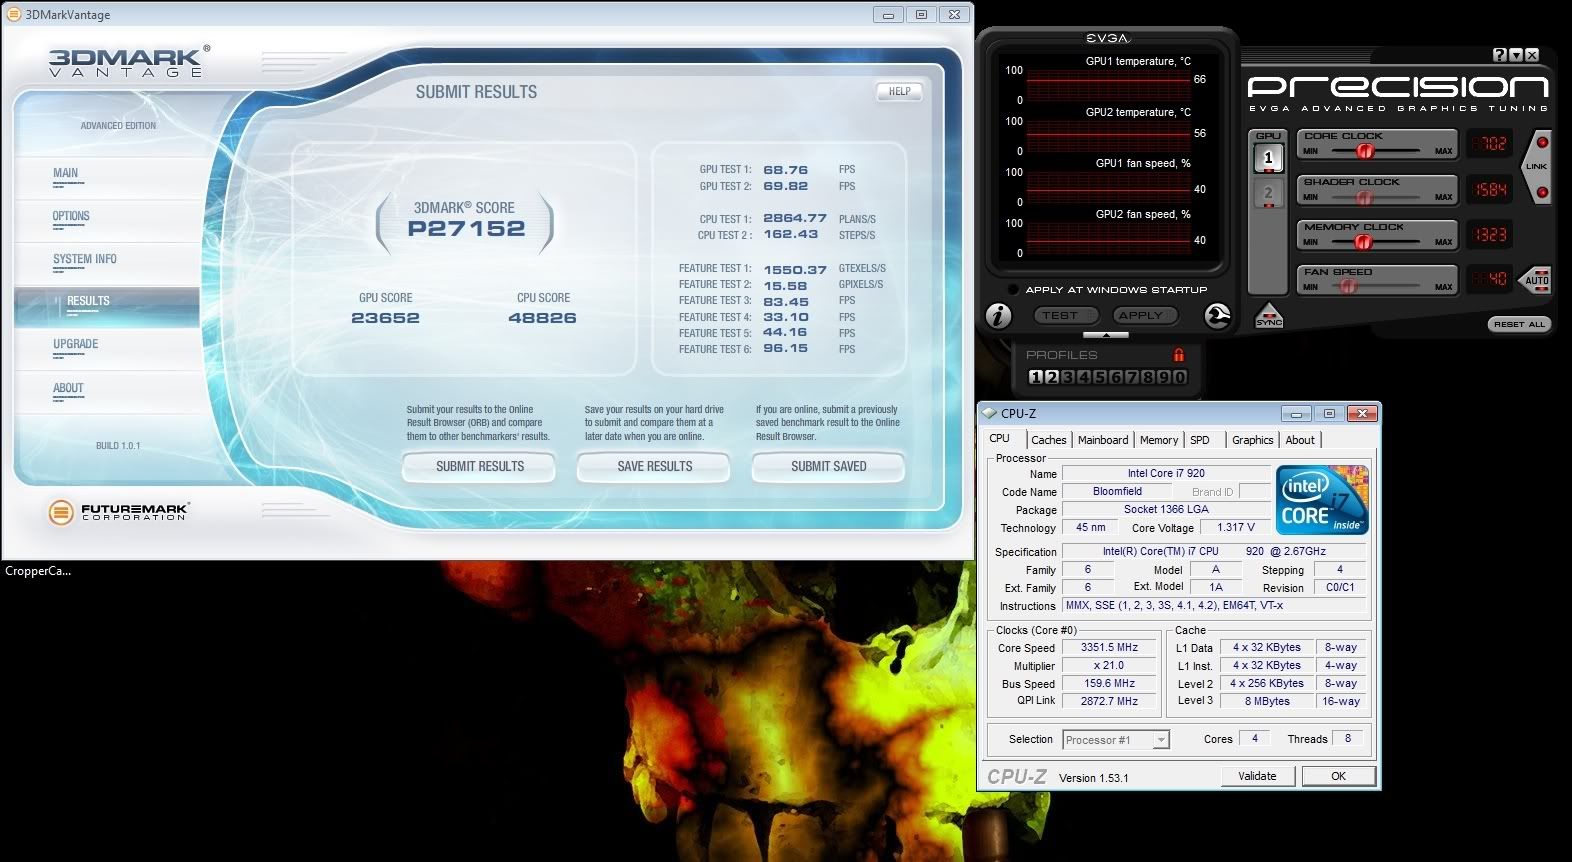Select GPU 2 button in Precision

(x=1268, y=193)
